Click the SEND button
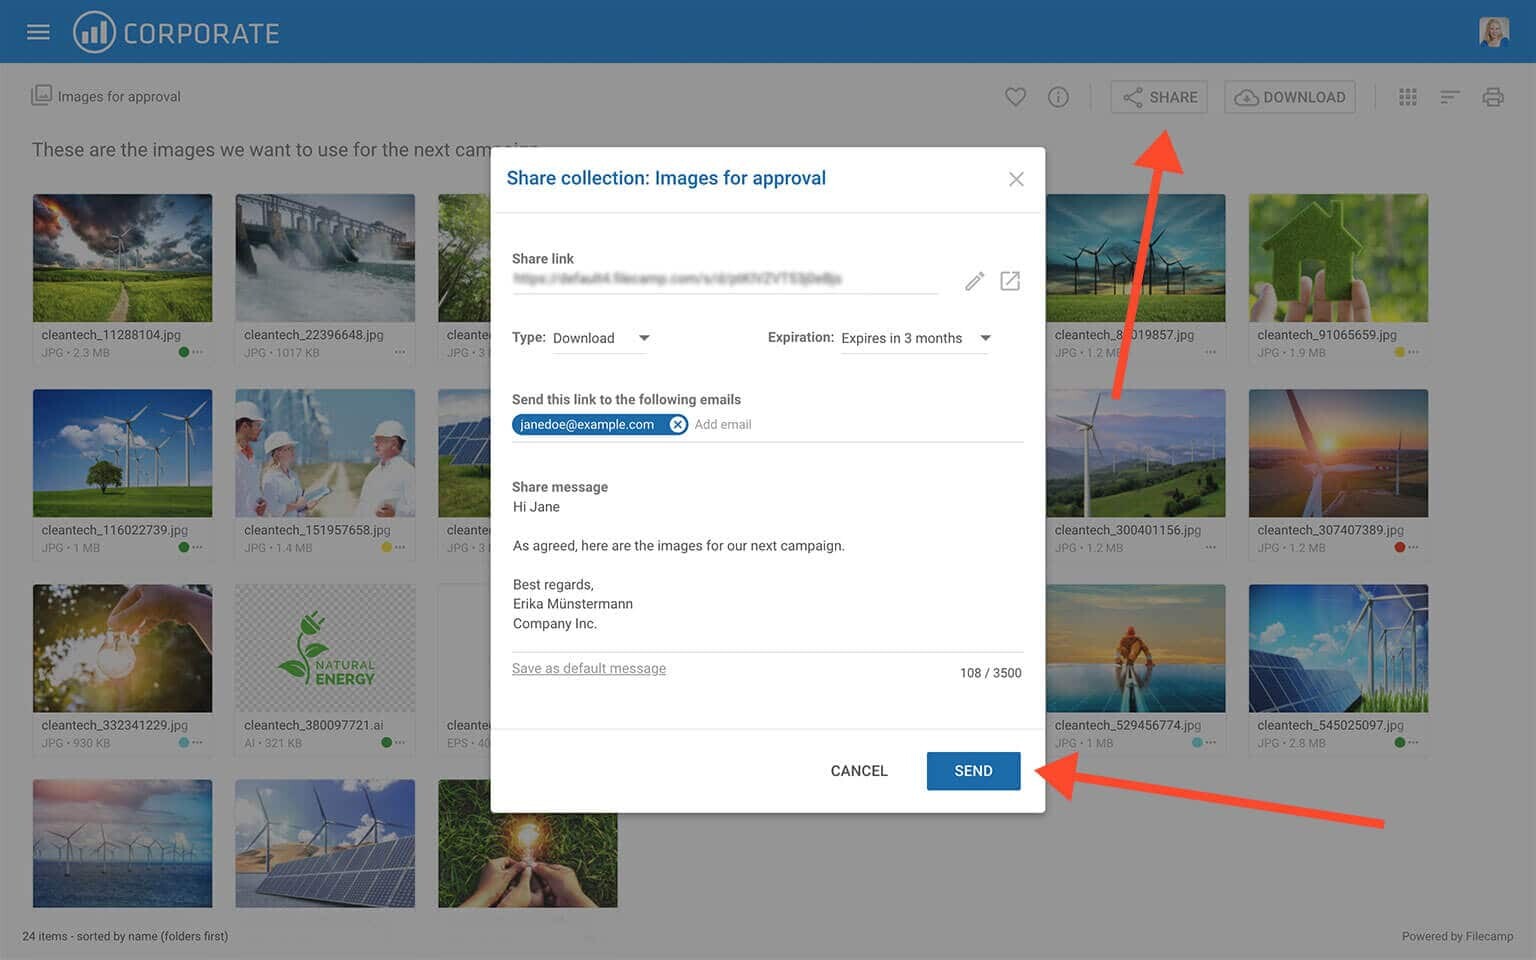The width and height of the screenshot is (1536, 960). click(973, 771)
